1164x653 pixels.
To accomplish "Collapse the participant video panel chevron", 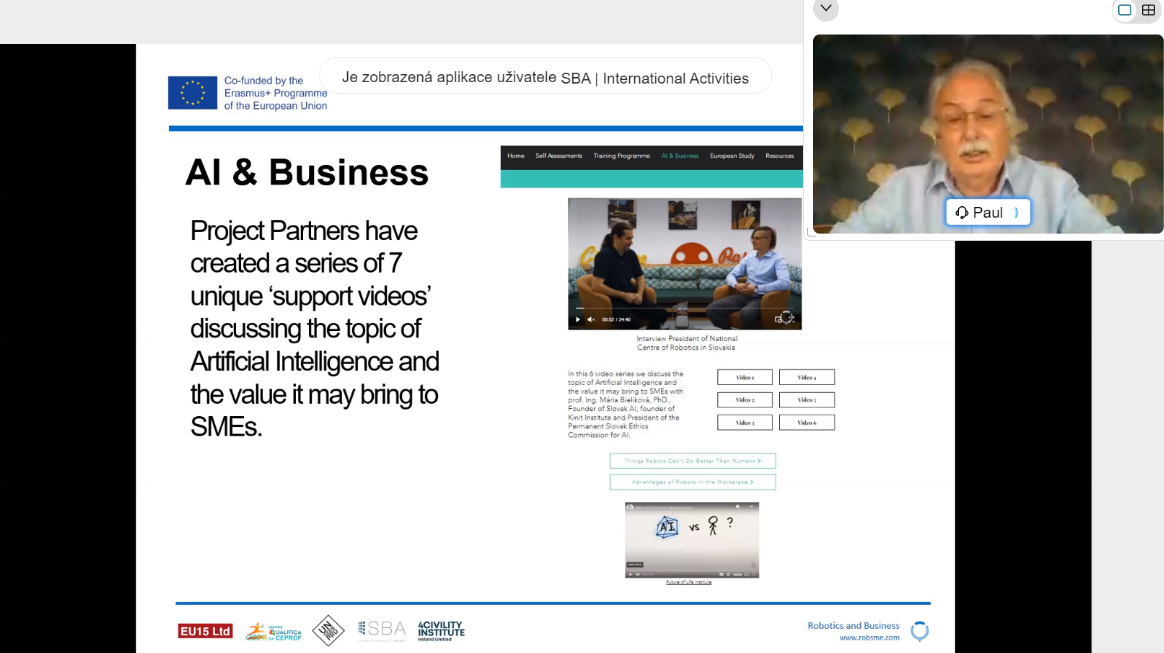I will point(826,9).
